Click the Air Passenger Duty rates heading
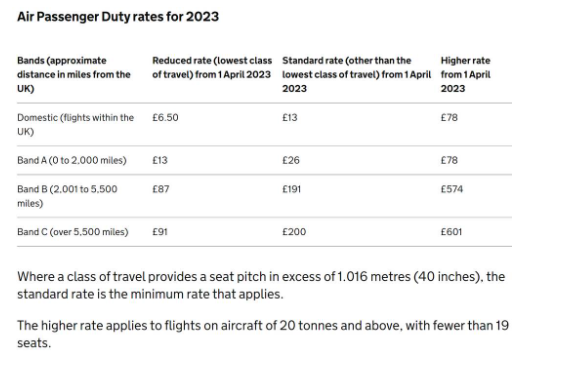The image size is (584, 368). coord(118,17)
